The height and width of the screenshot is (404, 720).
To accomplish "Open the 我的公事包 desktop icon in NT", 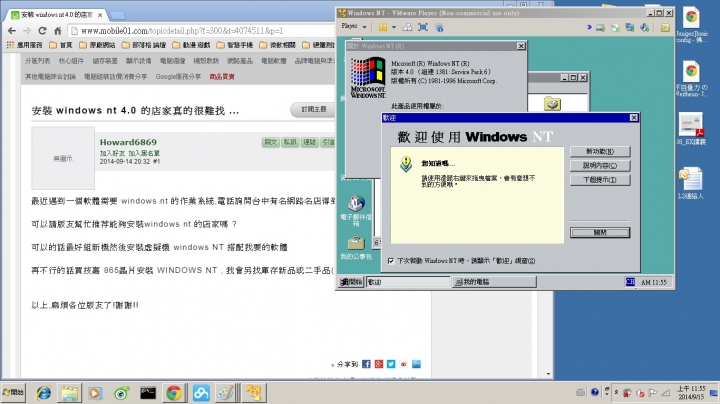I will click(356, 248).
